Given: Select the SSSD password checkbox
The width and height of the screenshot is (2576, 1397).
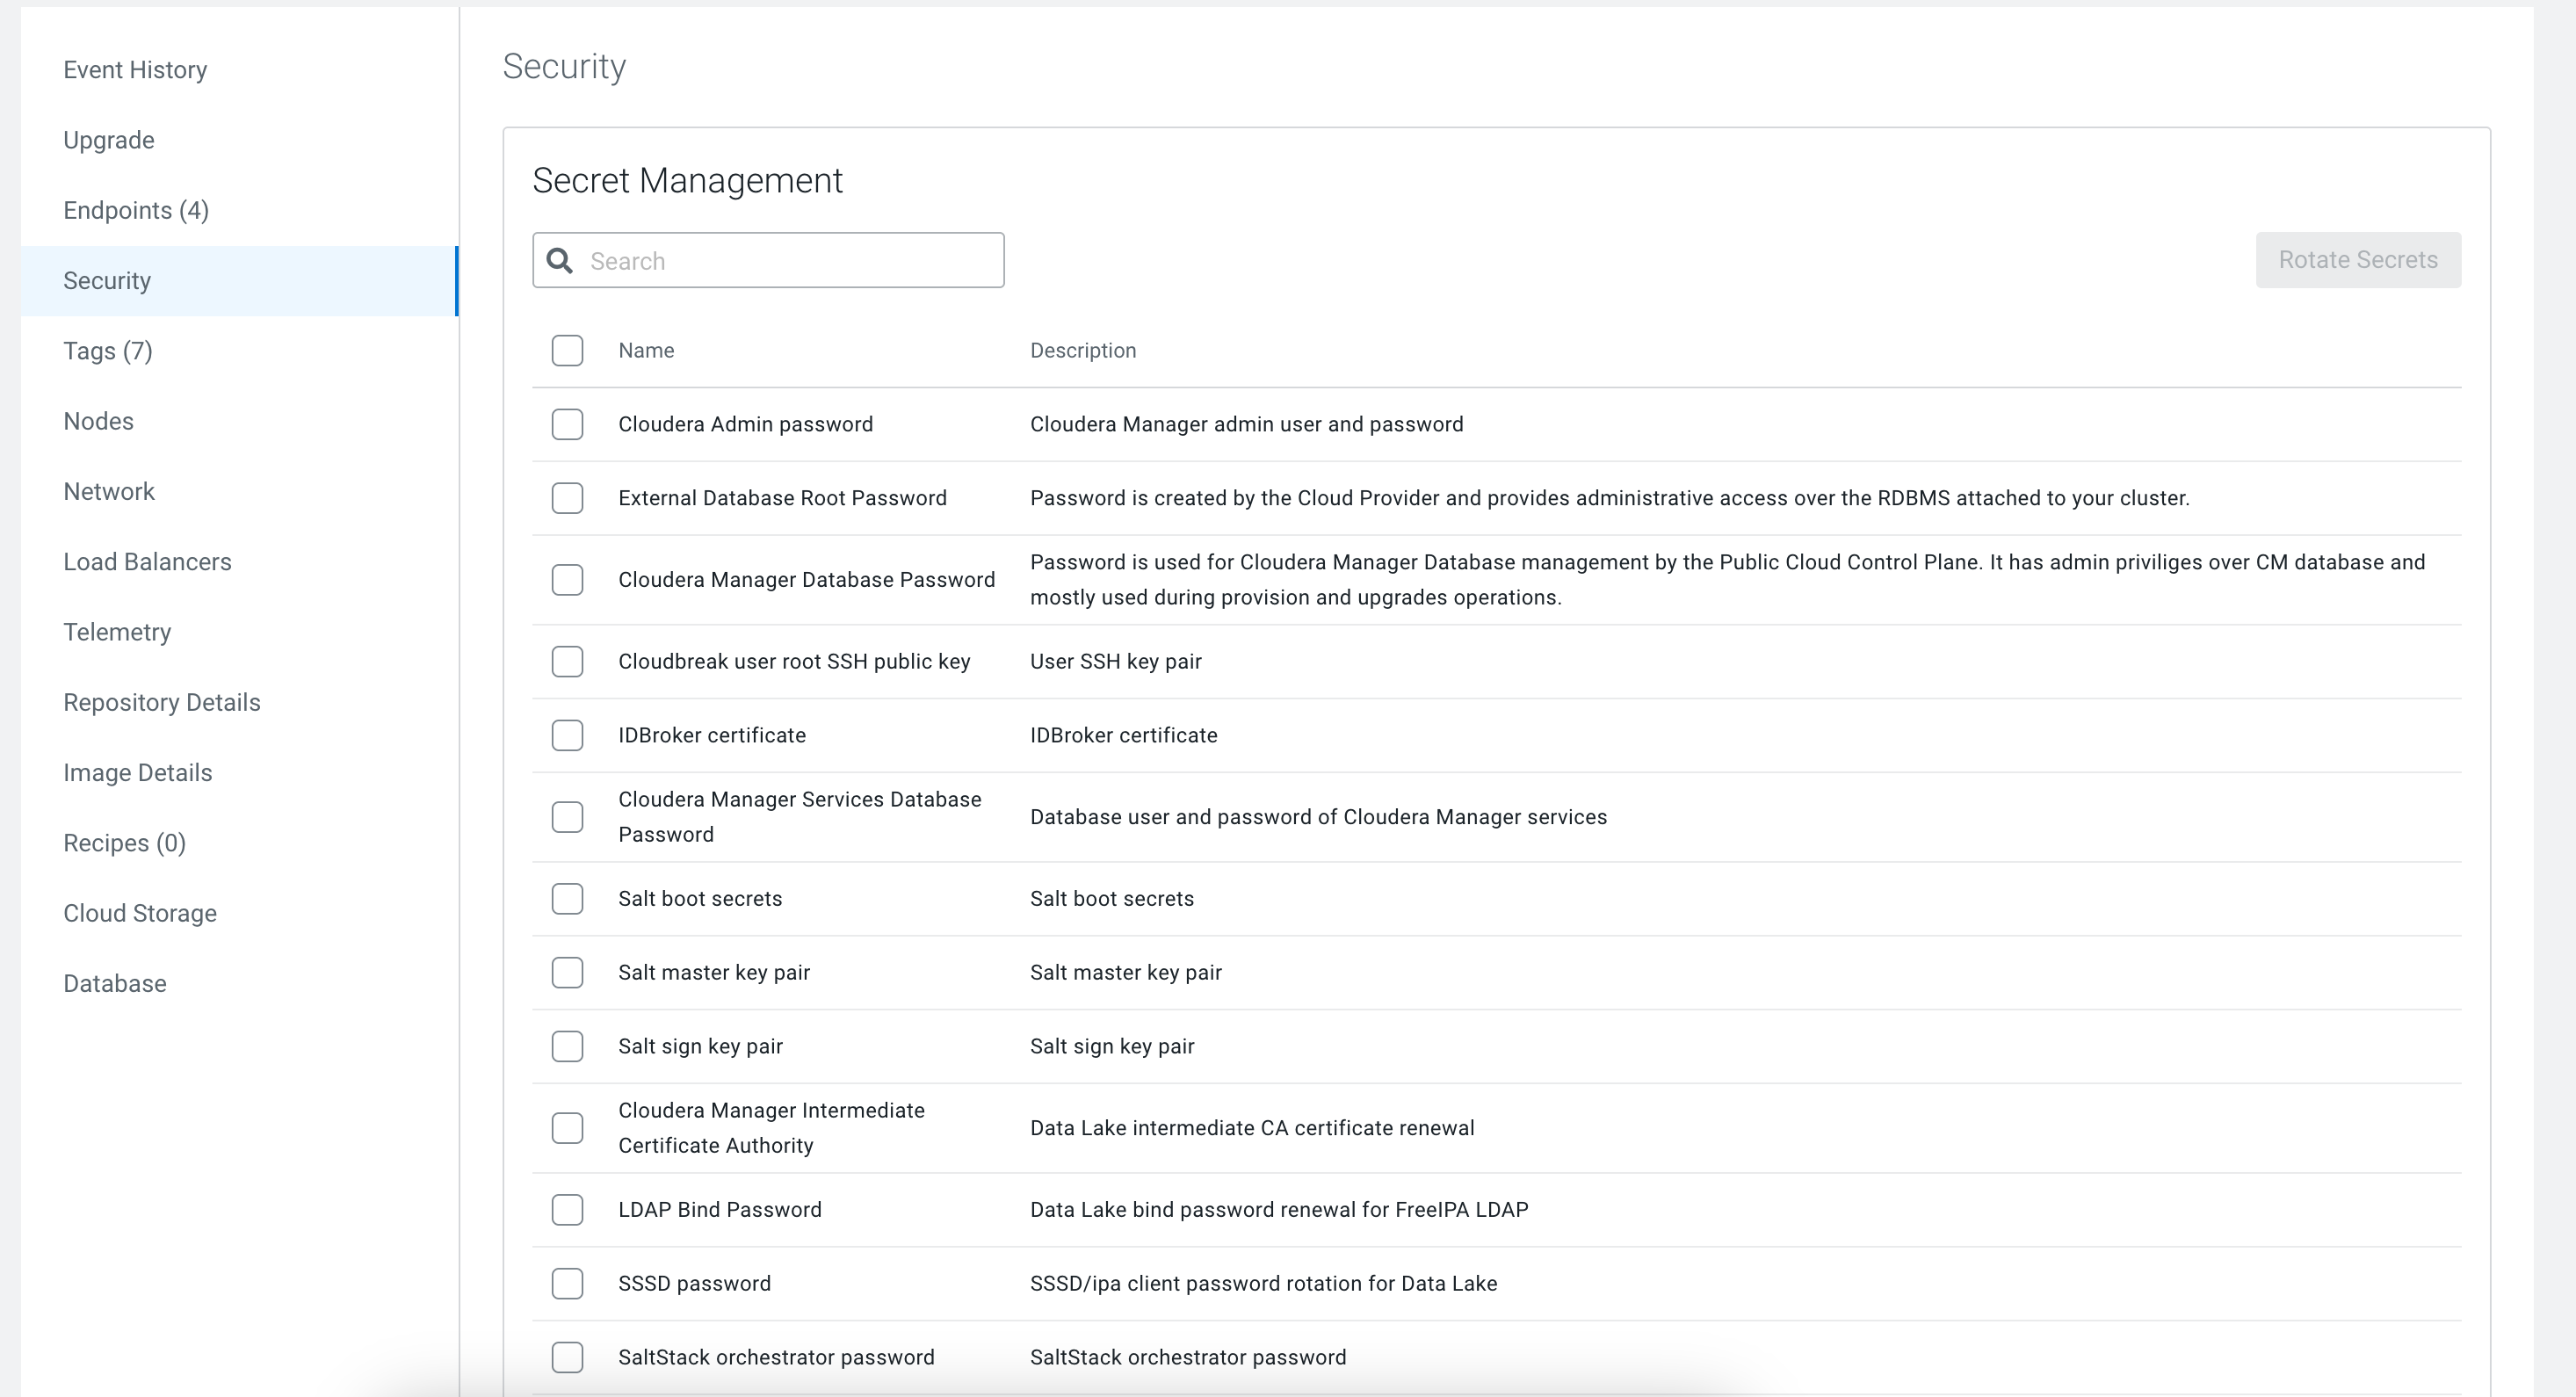Looking at the screenshot, I should (567, 1283).
